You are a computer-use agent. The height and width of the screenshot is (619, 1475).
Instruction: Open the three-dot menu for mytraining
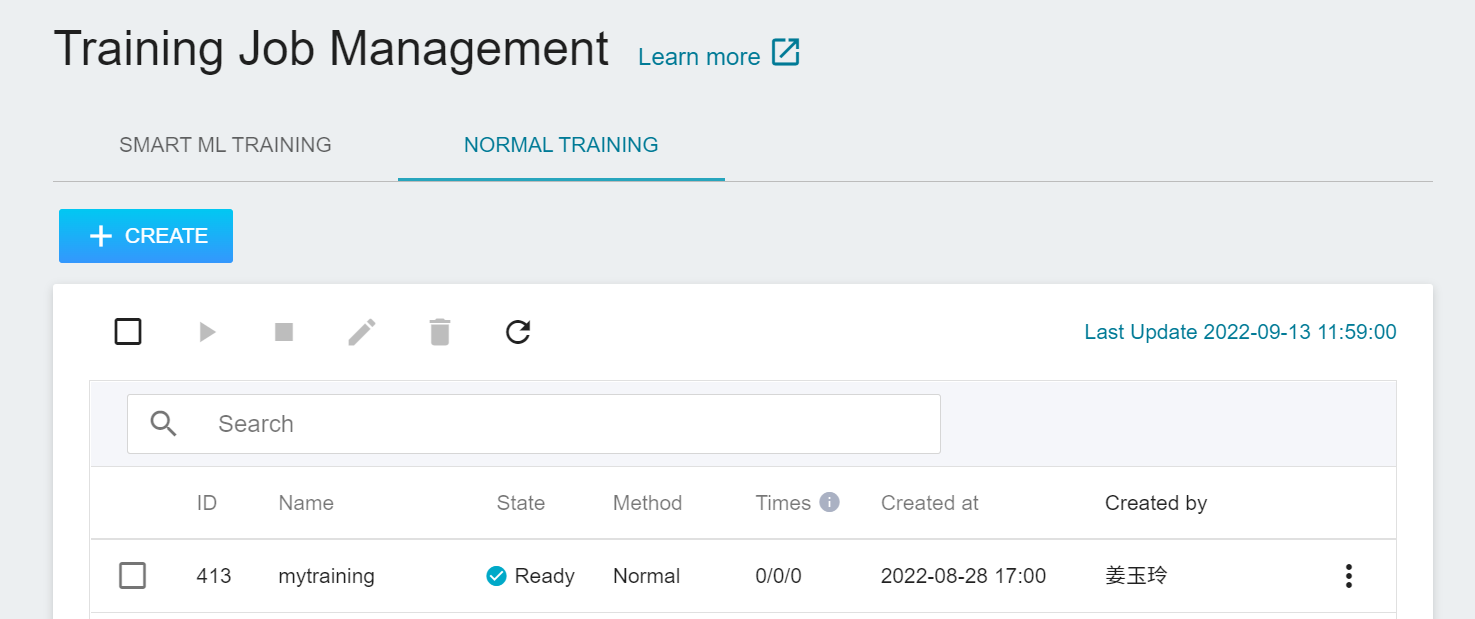pyautogui.click(x=1349, y=576)
